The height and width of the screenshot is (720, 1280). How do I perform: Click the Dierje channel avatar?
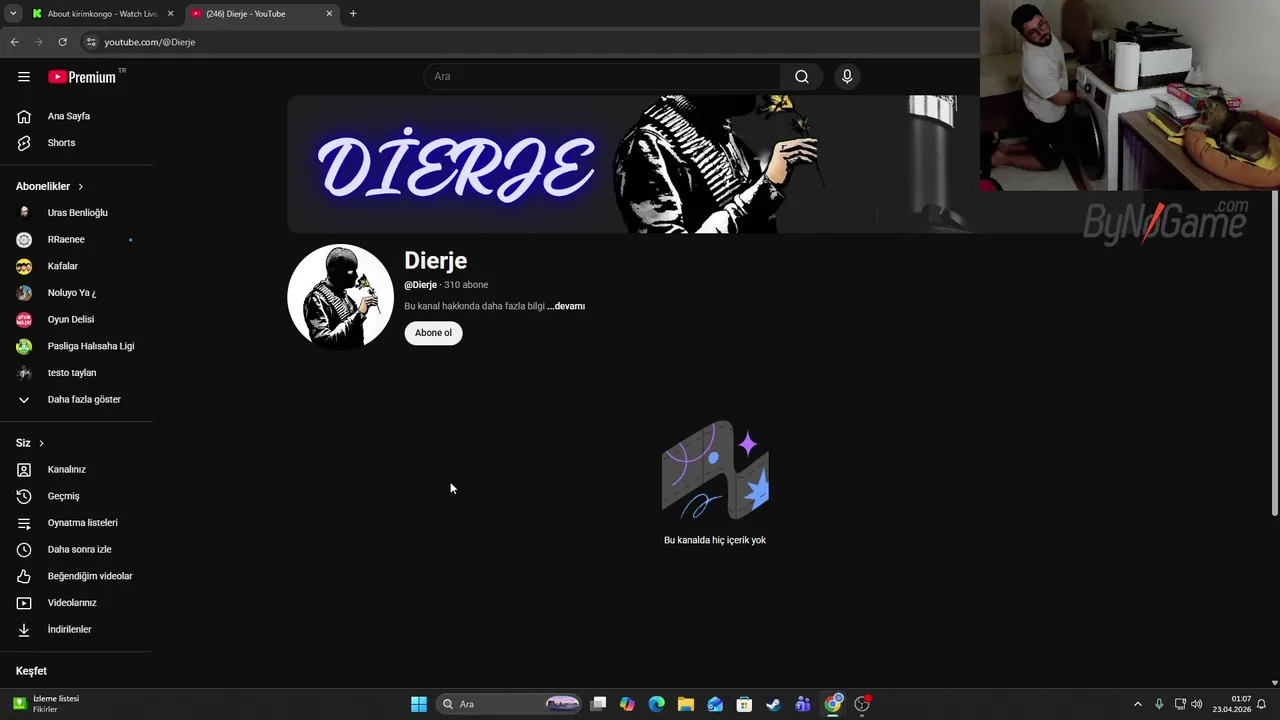340,297
